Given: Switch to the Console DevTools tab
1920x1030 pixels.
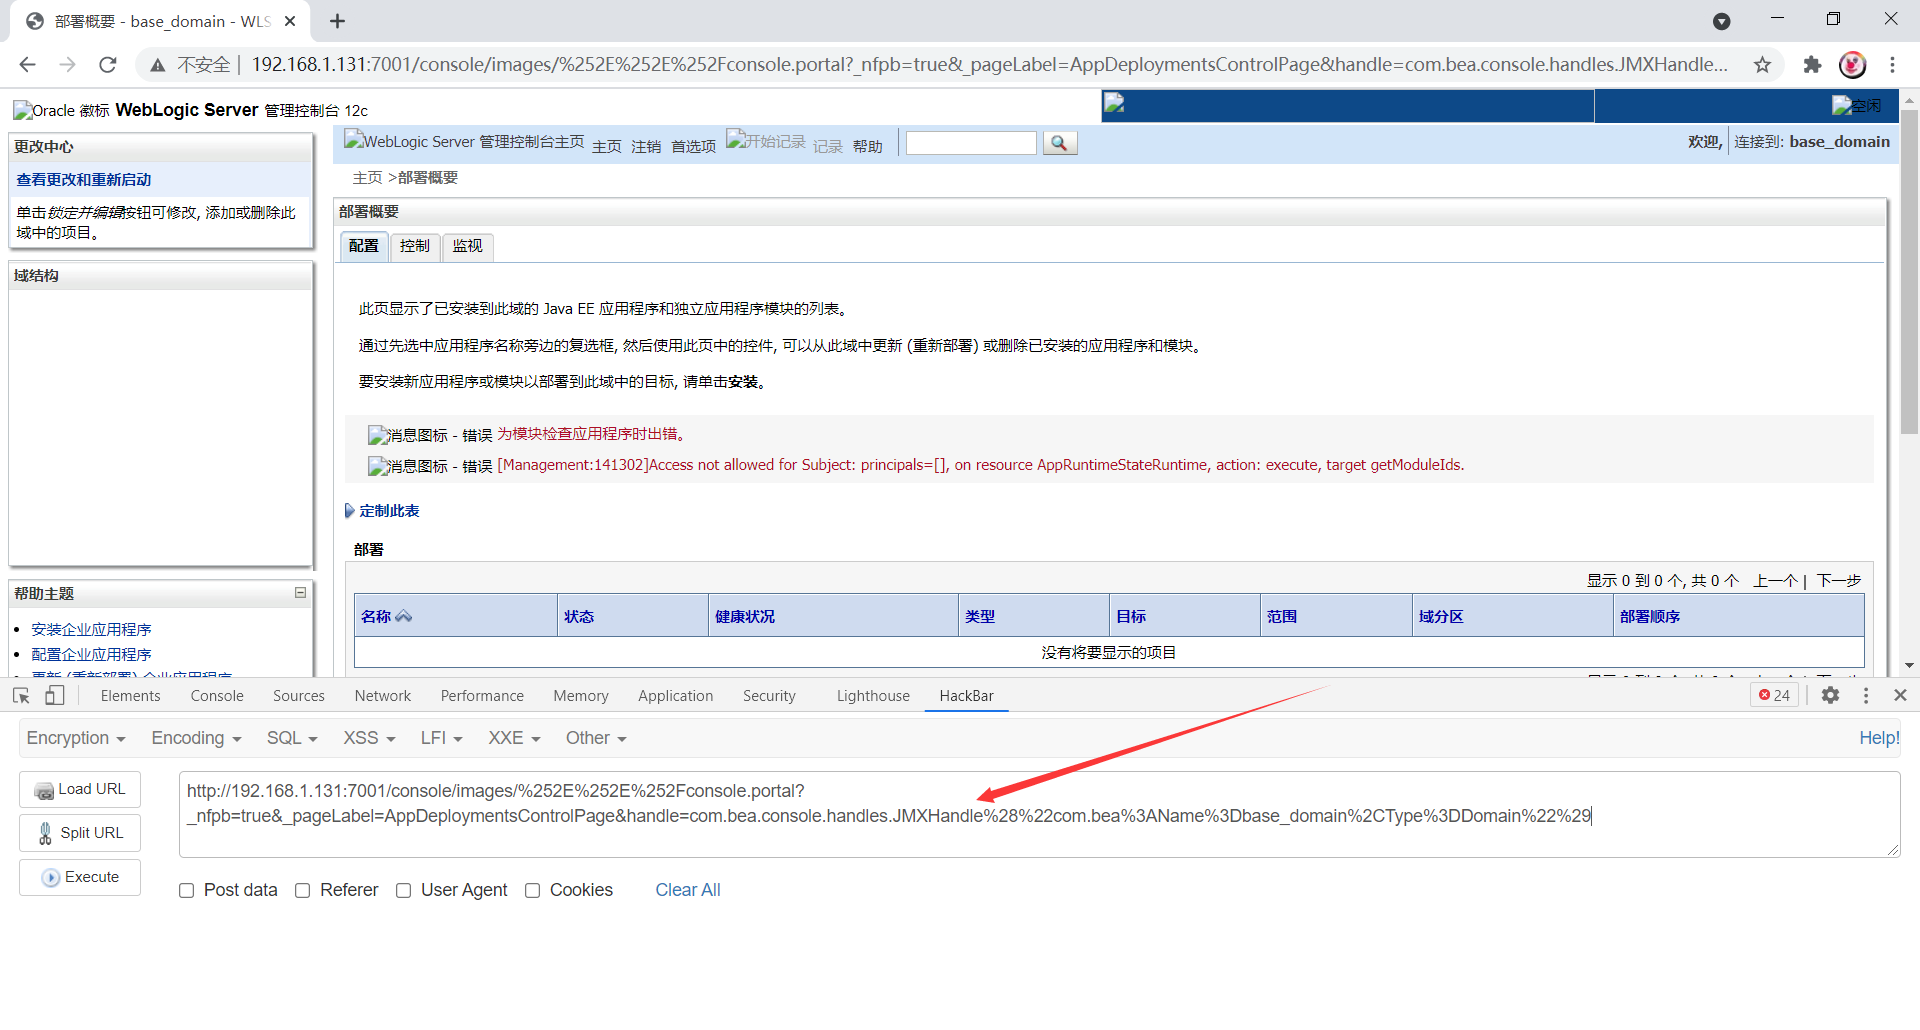Looking at the screenshot, I should click(x=217, y=696).
